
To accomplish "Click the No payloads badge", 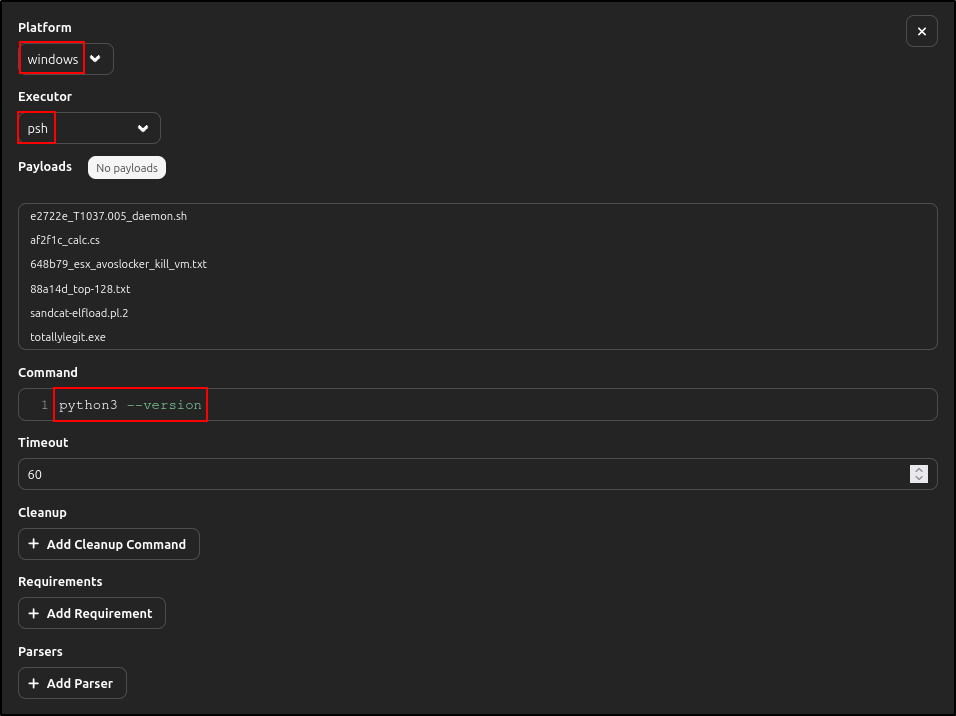I will click(x=127, y=168).
